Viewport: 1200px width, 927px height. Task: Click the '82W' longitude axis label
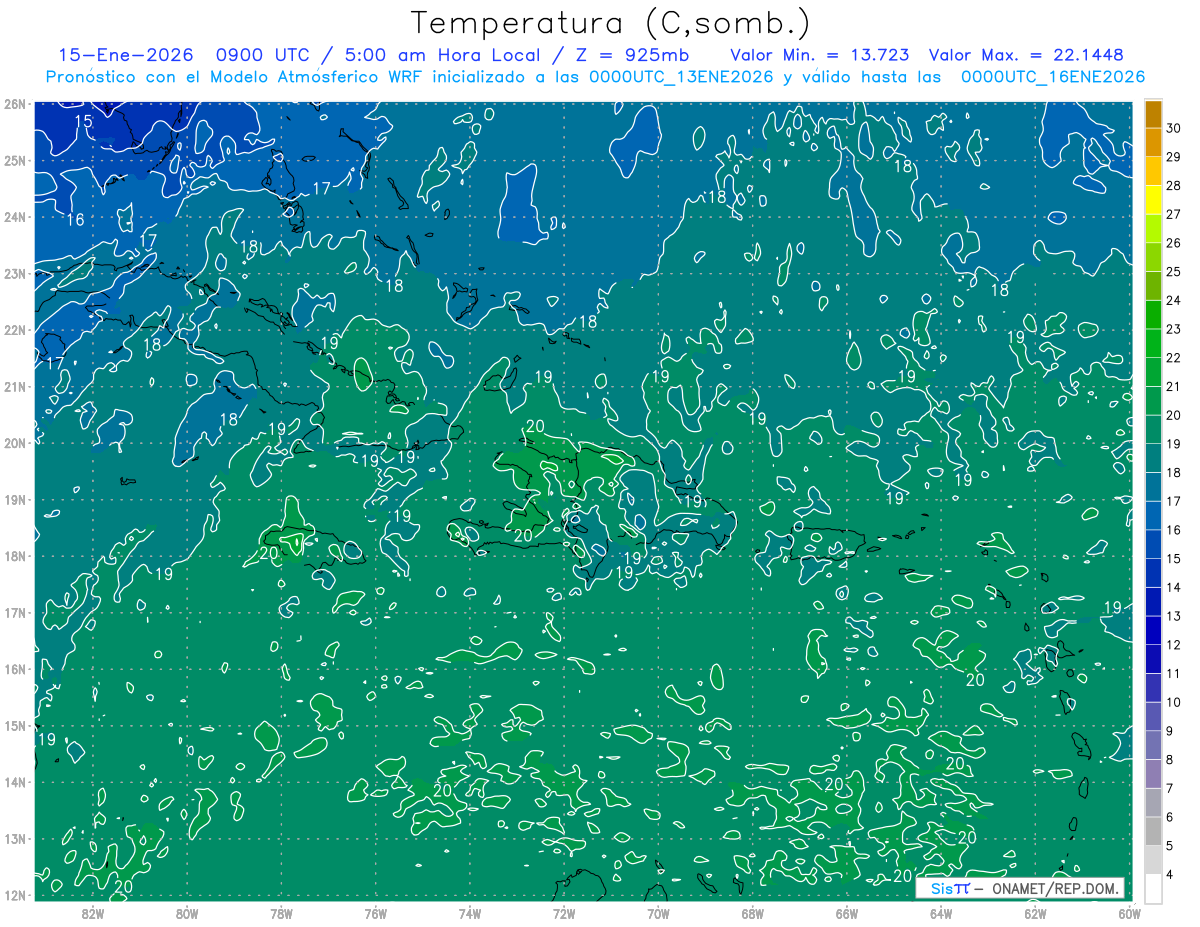pyautogui.click(x=92, y=913)
